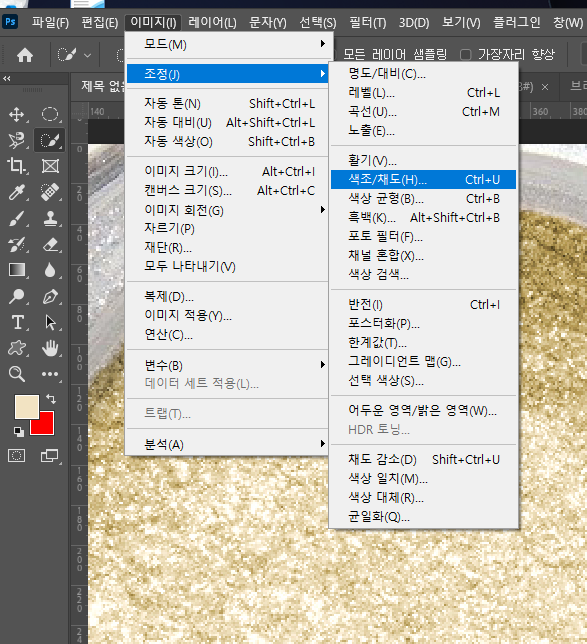Swap foreground and background colors arrow
The height and width of the screenshot is (644, 587).
pos(51,398)
